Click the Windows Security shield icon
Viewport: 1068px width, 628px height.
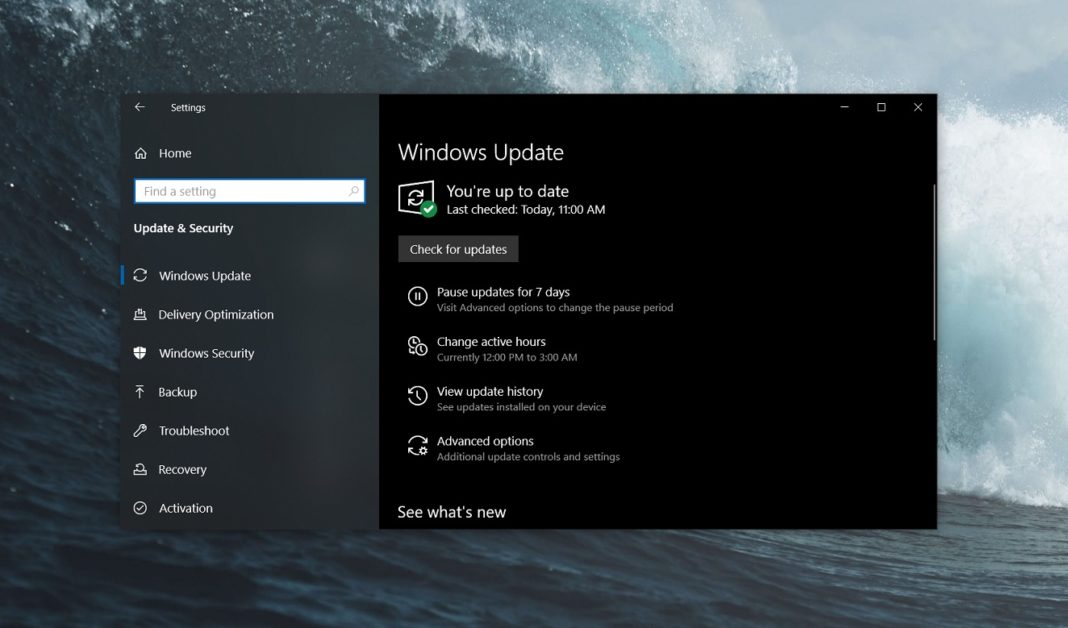pos(139,353)
